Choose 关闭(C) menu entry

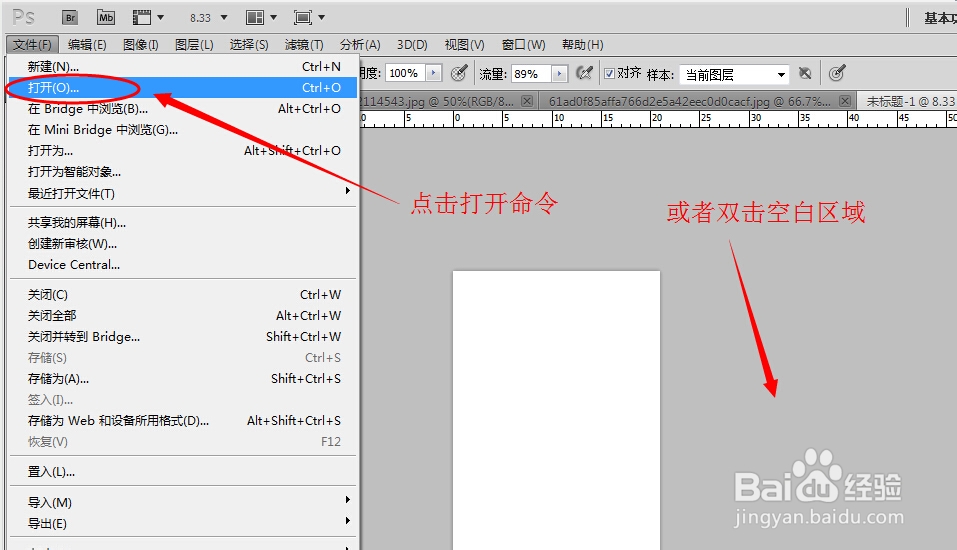tap(183, 295)
